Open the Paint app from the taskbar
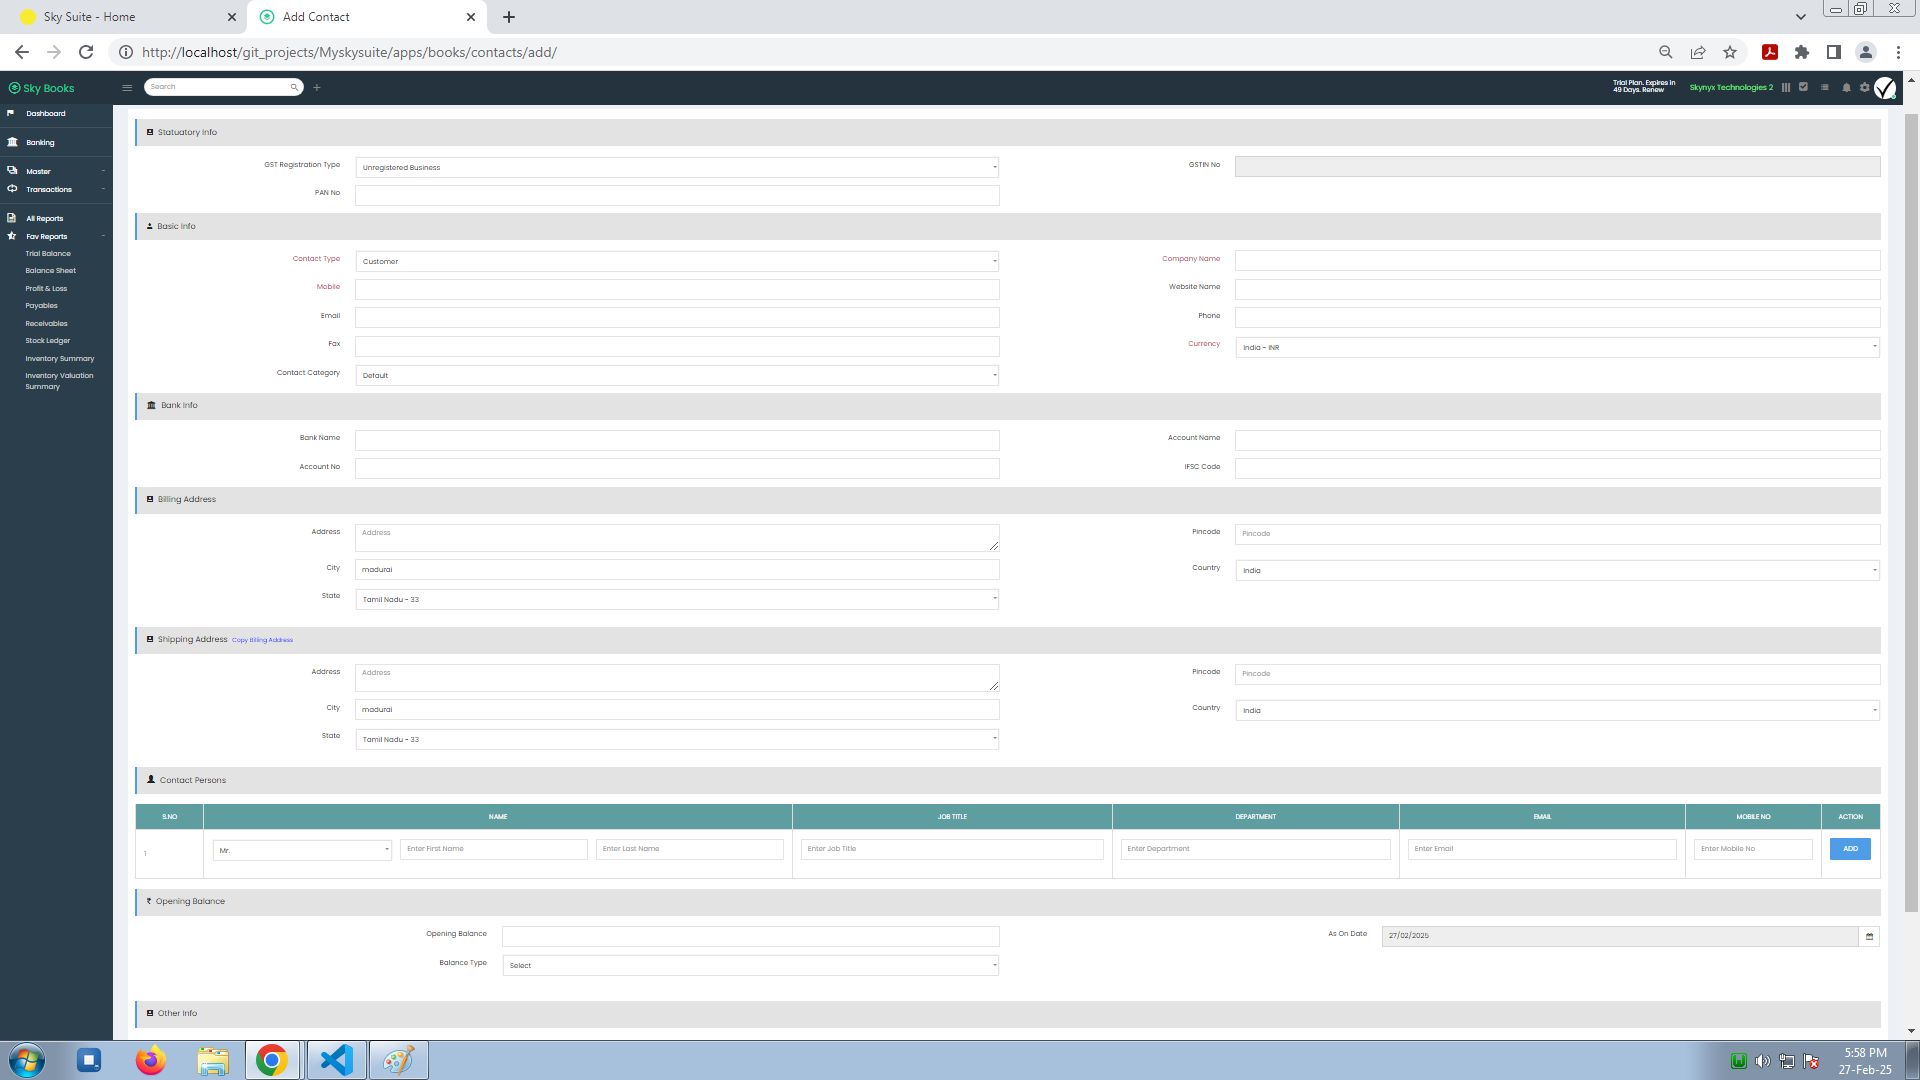1920x1080 pixels. click(x=398, y=1060)
